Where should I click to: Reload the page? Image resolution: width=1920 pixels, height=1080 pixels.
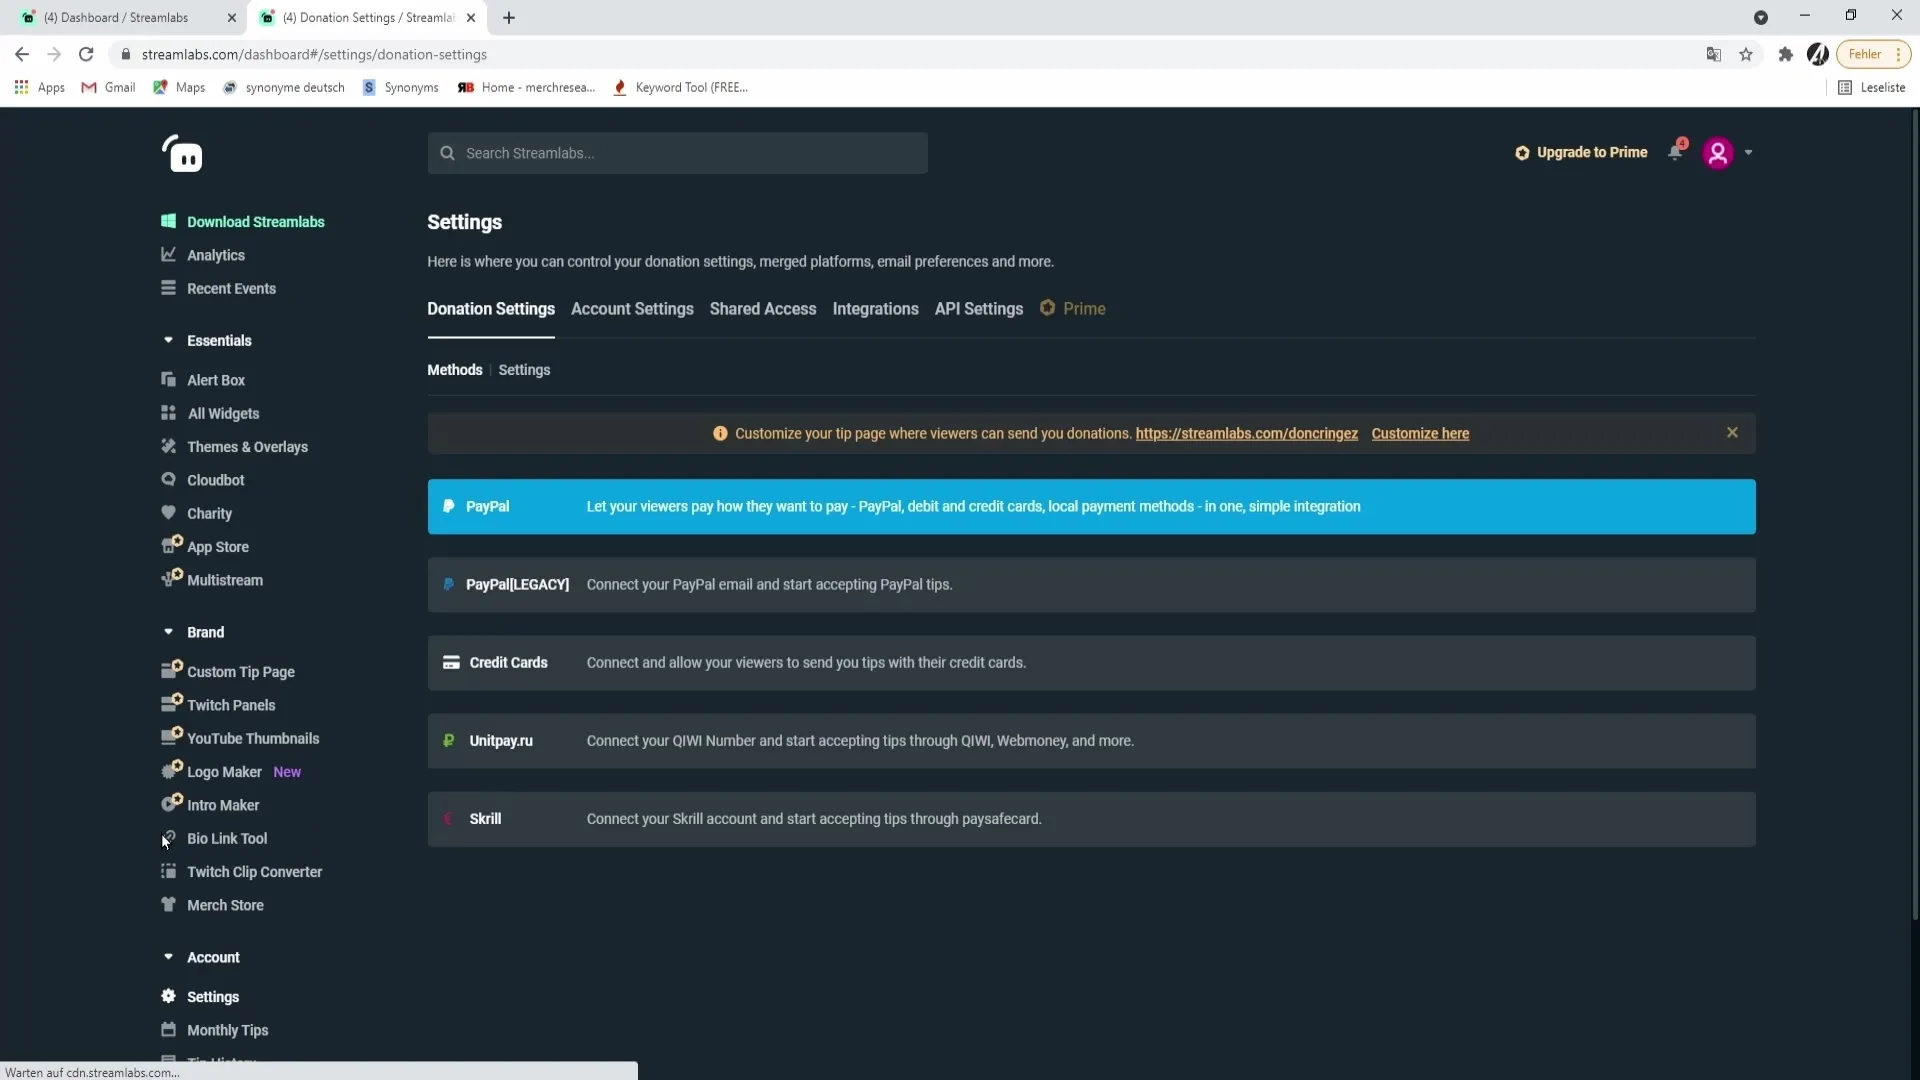(x=86, y=54)
